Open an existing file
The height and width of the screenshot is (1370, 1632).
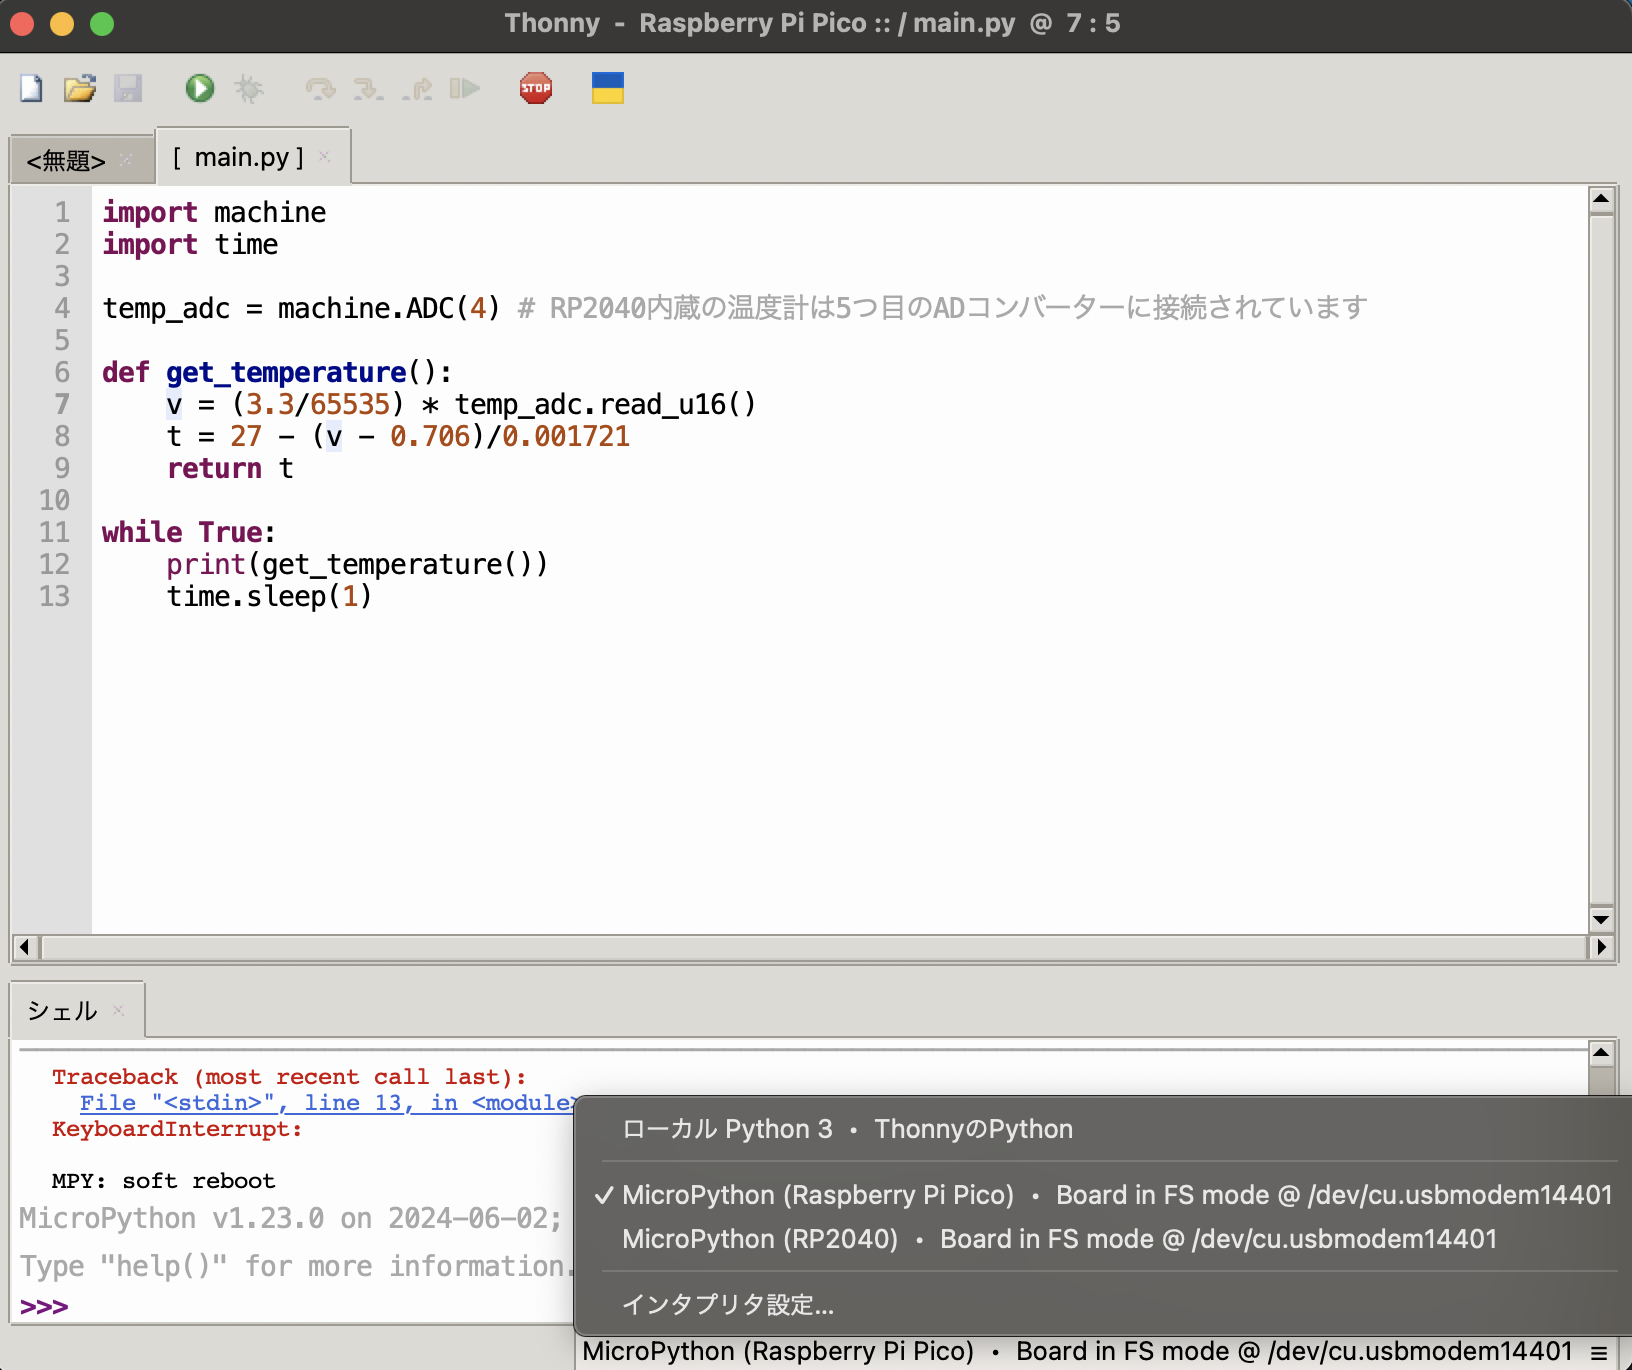click(x=79, y=88)
